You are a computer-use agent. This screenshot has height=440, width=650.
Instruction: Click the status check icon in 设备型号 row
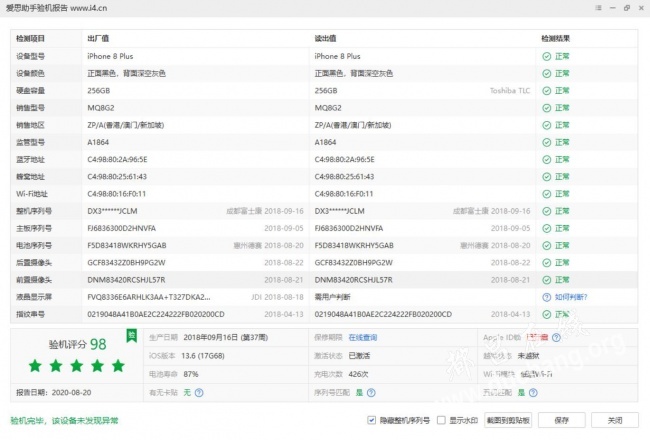click(x=547, y=56)
